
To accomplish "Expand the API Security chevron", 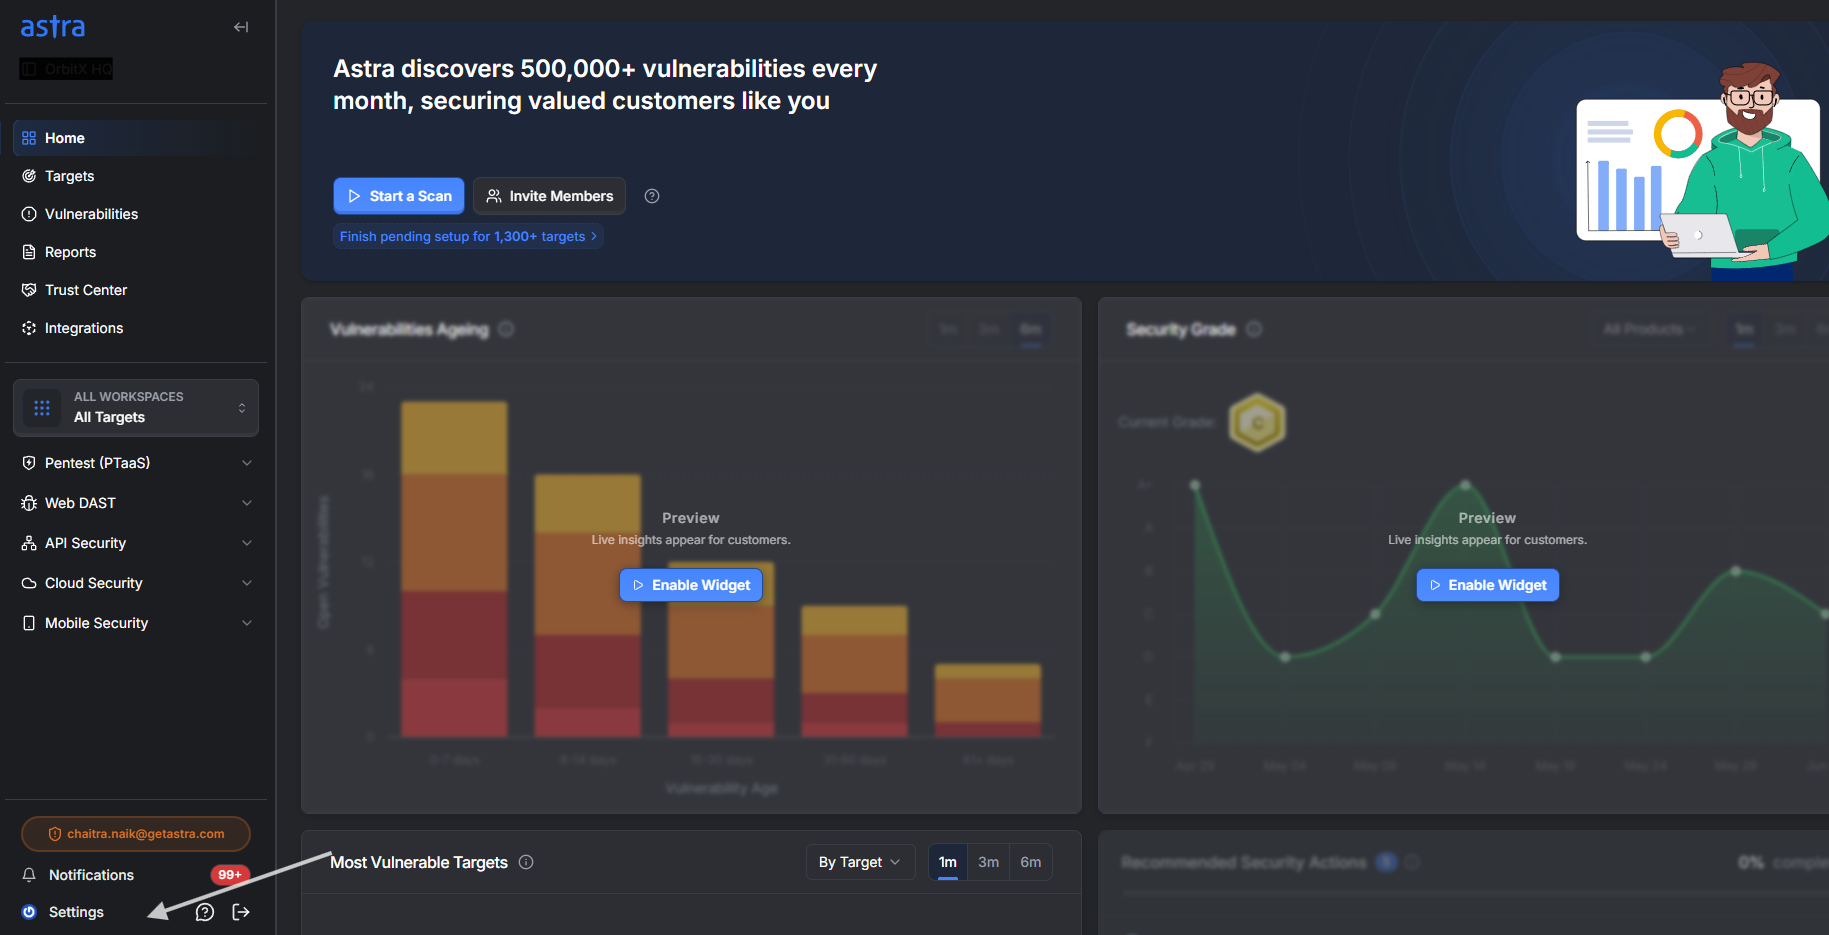I will click(247, 543).
